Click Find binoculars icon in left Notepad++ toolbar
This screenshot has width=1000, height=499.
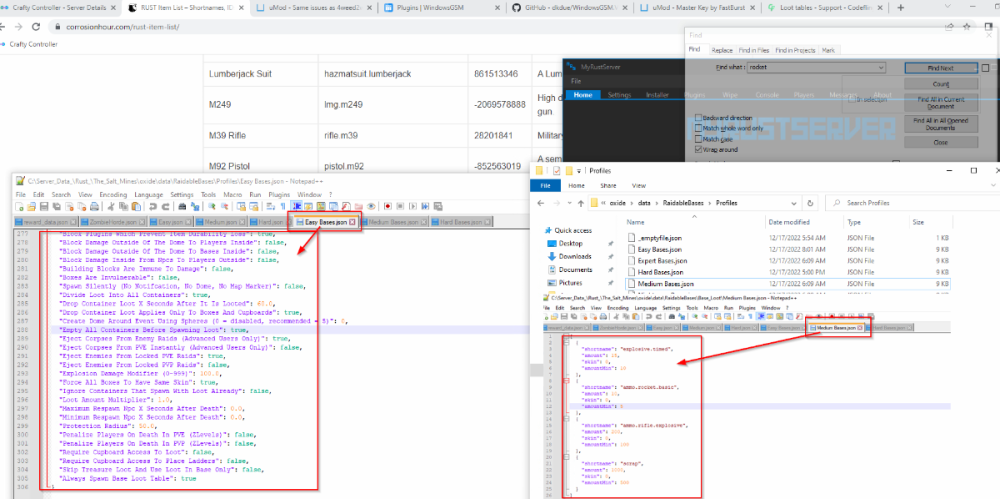[x=182, y=206]
